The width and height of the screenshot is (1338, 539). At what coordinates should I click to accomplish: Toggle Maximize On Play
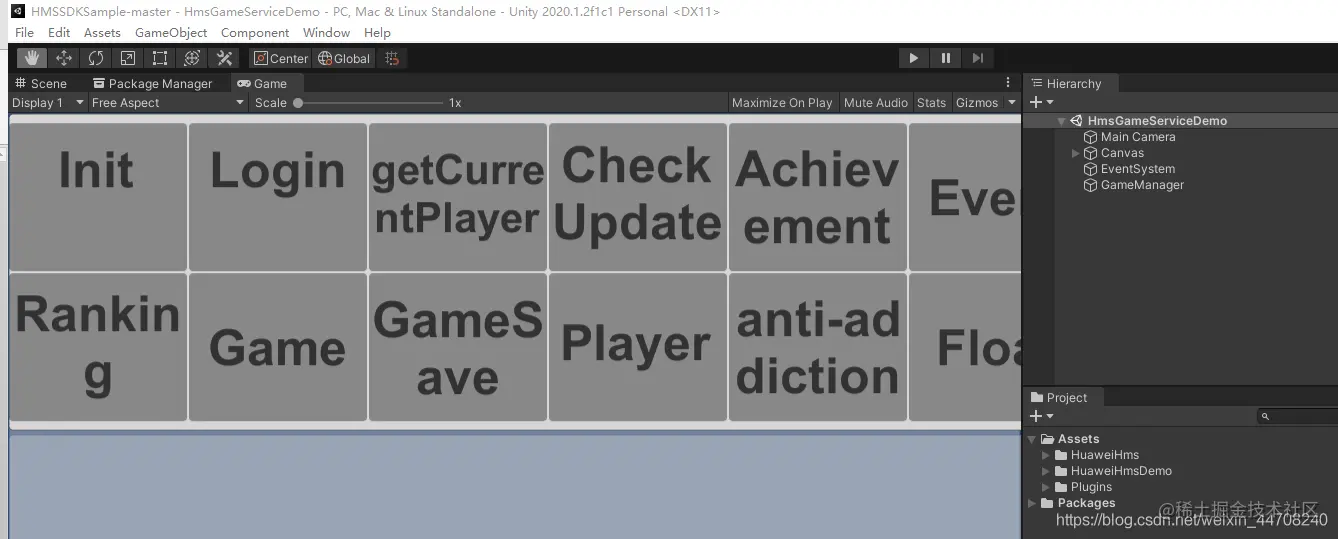tap(782, 102)
